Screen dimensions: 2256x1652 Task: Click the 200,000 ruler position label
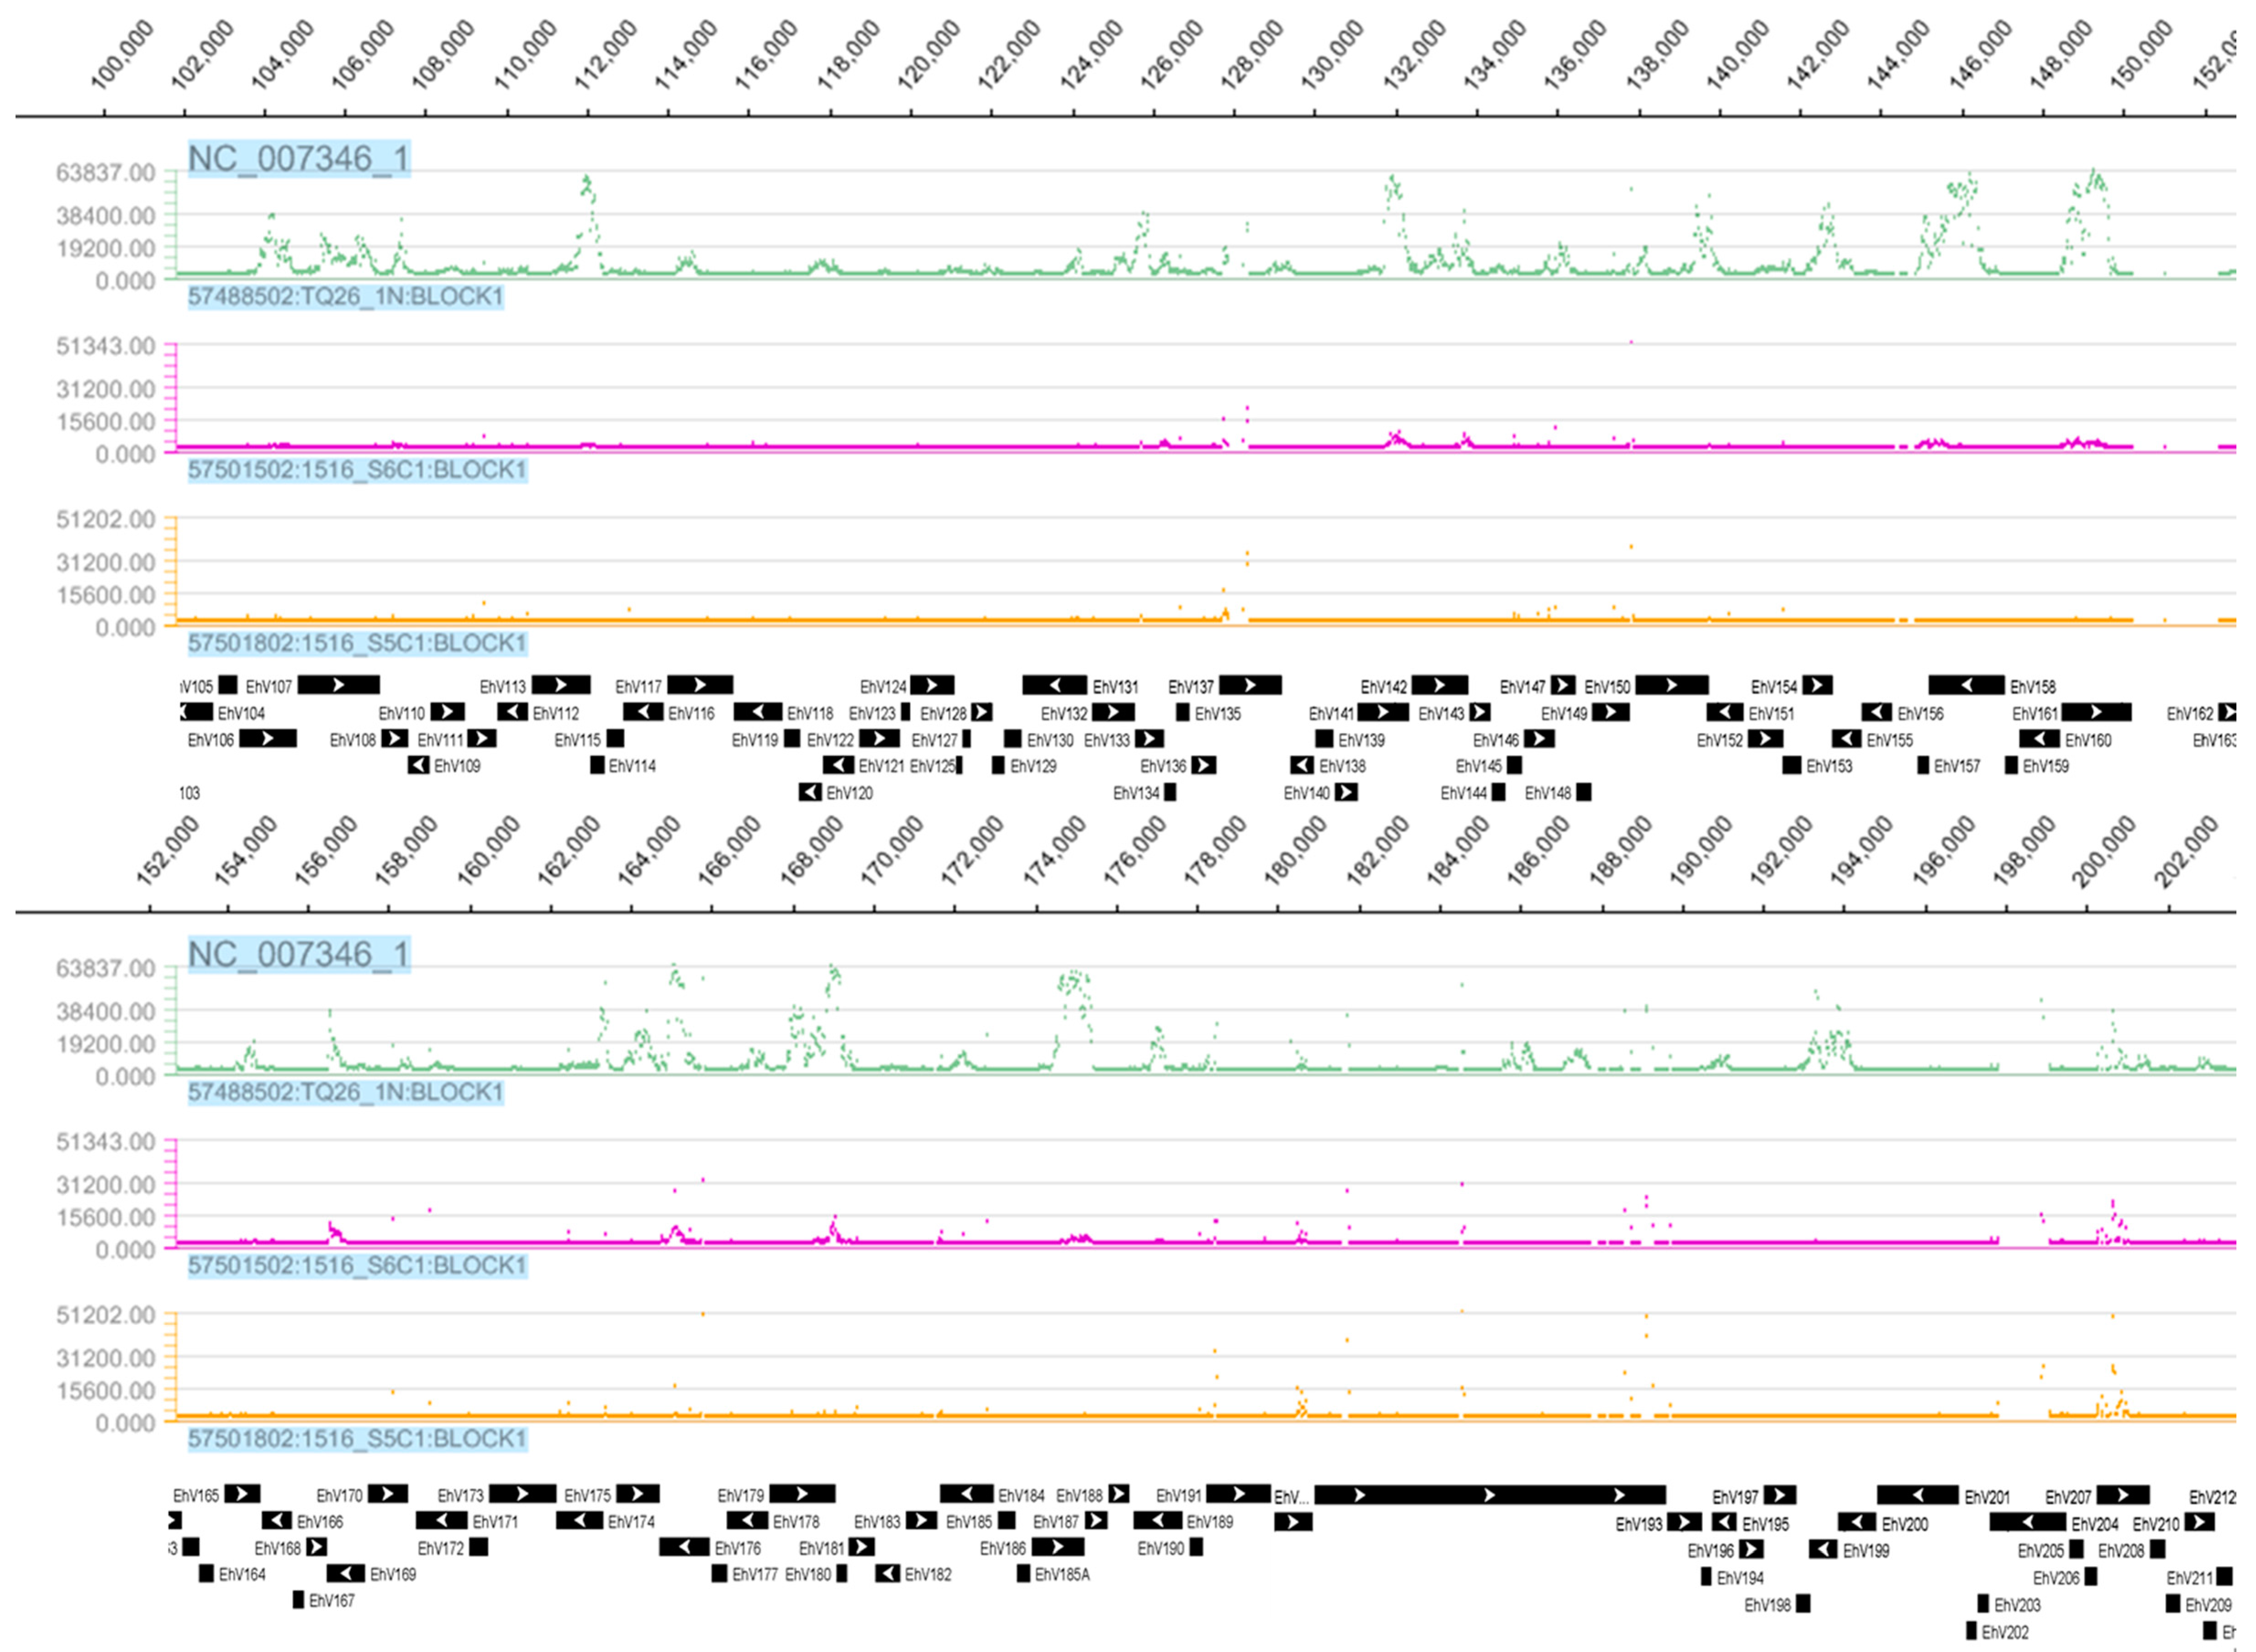click(x=2103, y=851)
